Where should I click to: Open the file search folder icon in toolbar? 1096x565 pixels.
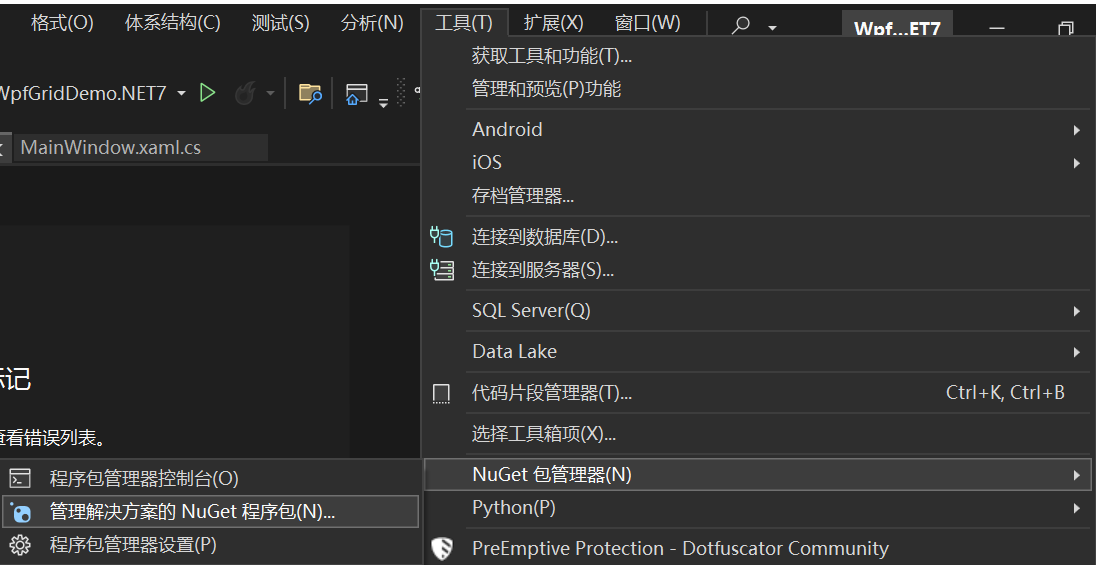pyautogui.click(x=310, y=93)
